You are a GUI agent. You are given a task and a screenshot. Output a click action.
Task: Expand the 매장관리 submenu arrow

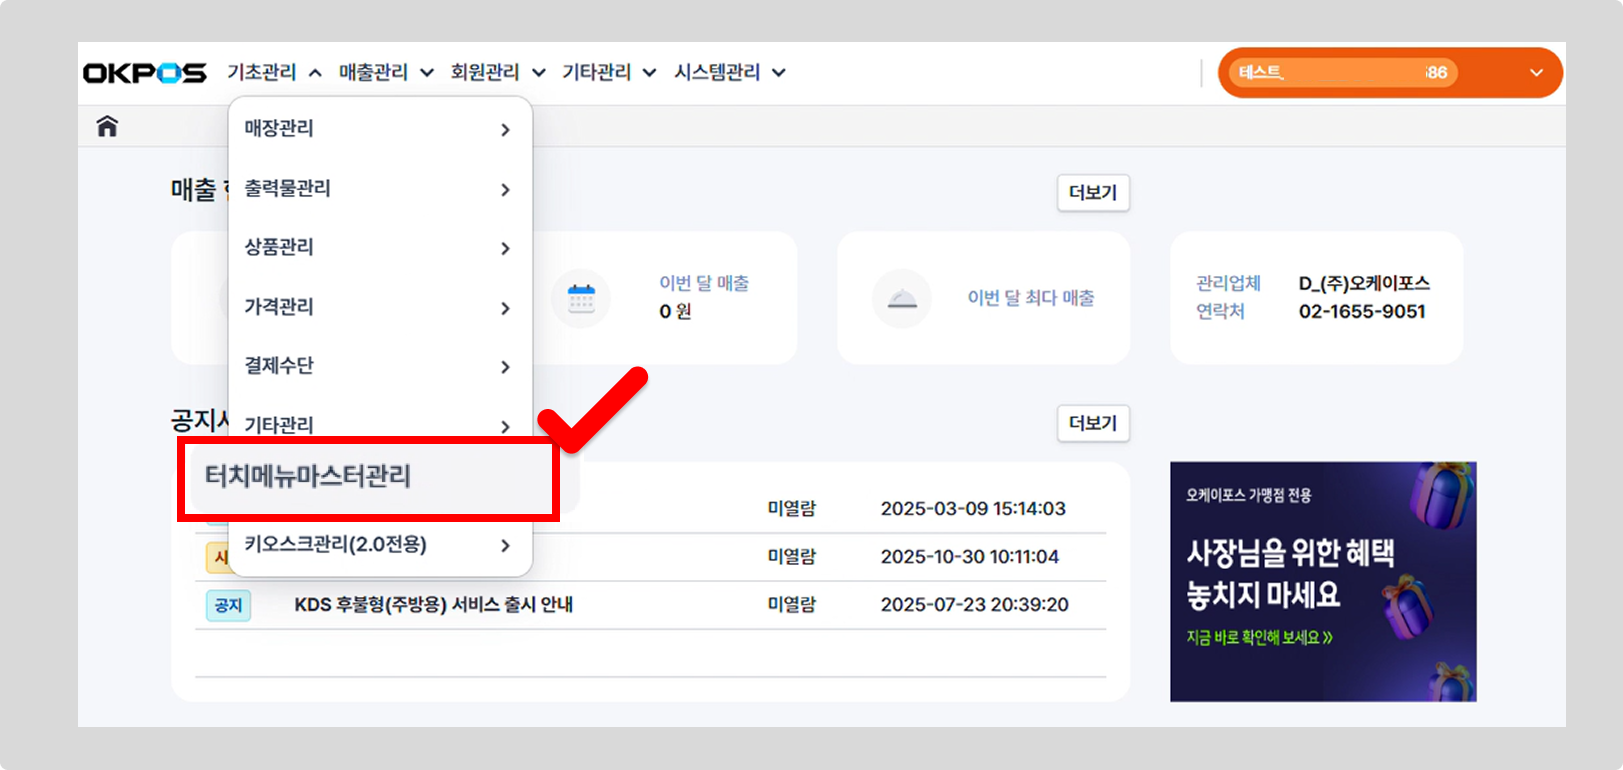pos(505,130)
